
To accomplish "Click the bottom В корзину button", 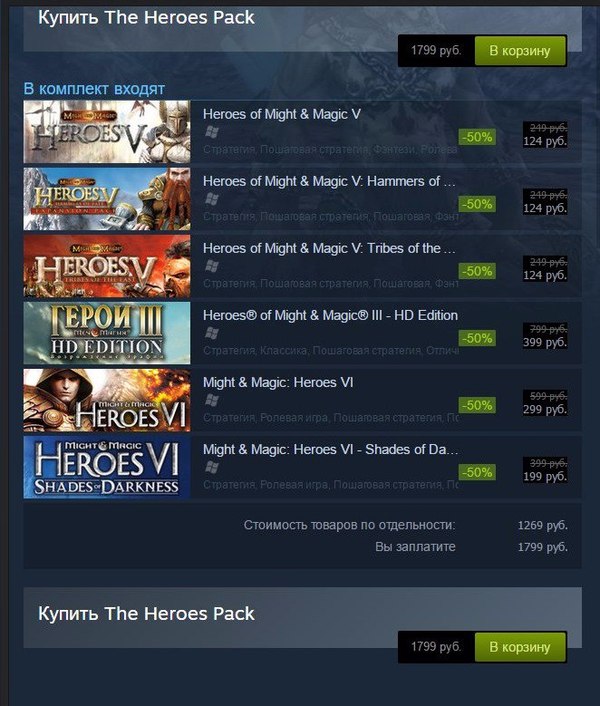I will coord(520,647).
